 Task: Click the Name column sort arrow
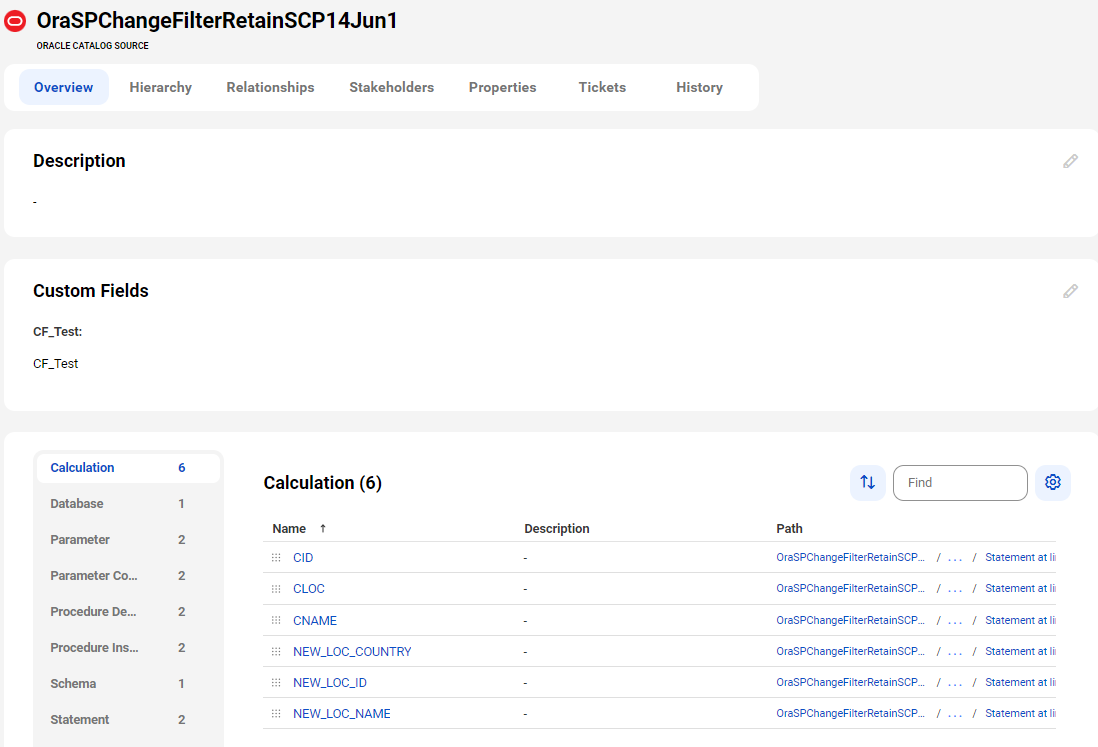click(x=323, y=529)
